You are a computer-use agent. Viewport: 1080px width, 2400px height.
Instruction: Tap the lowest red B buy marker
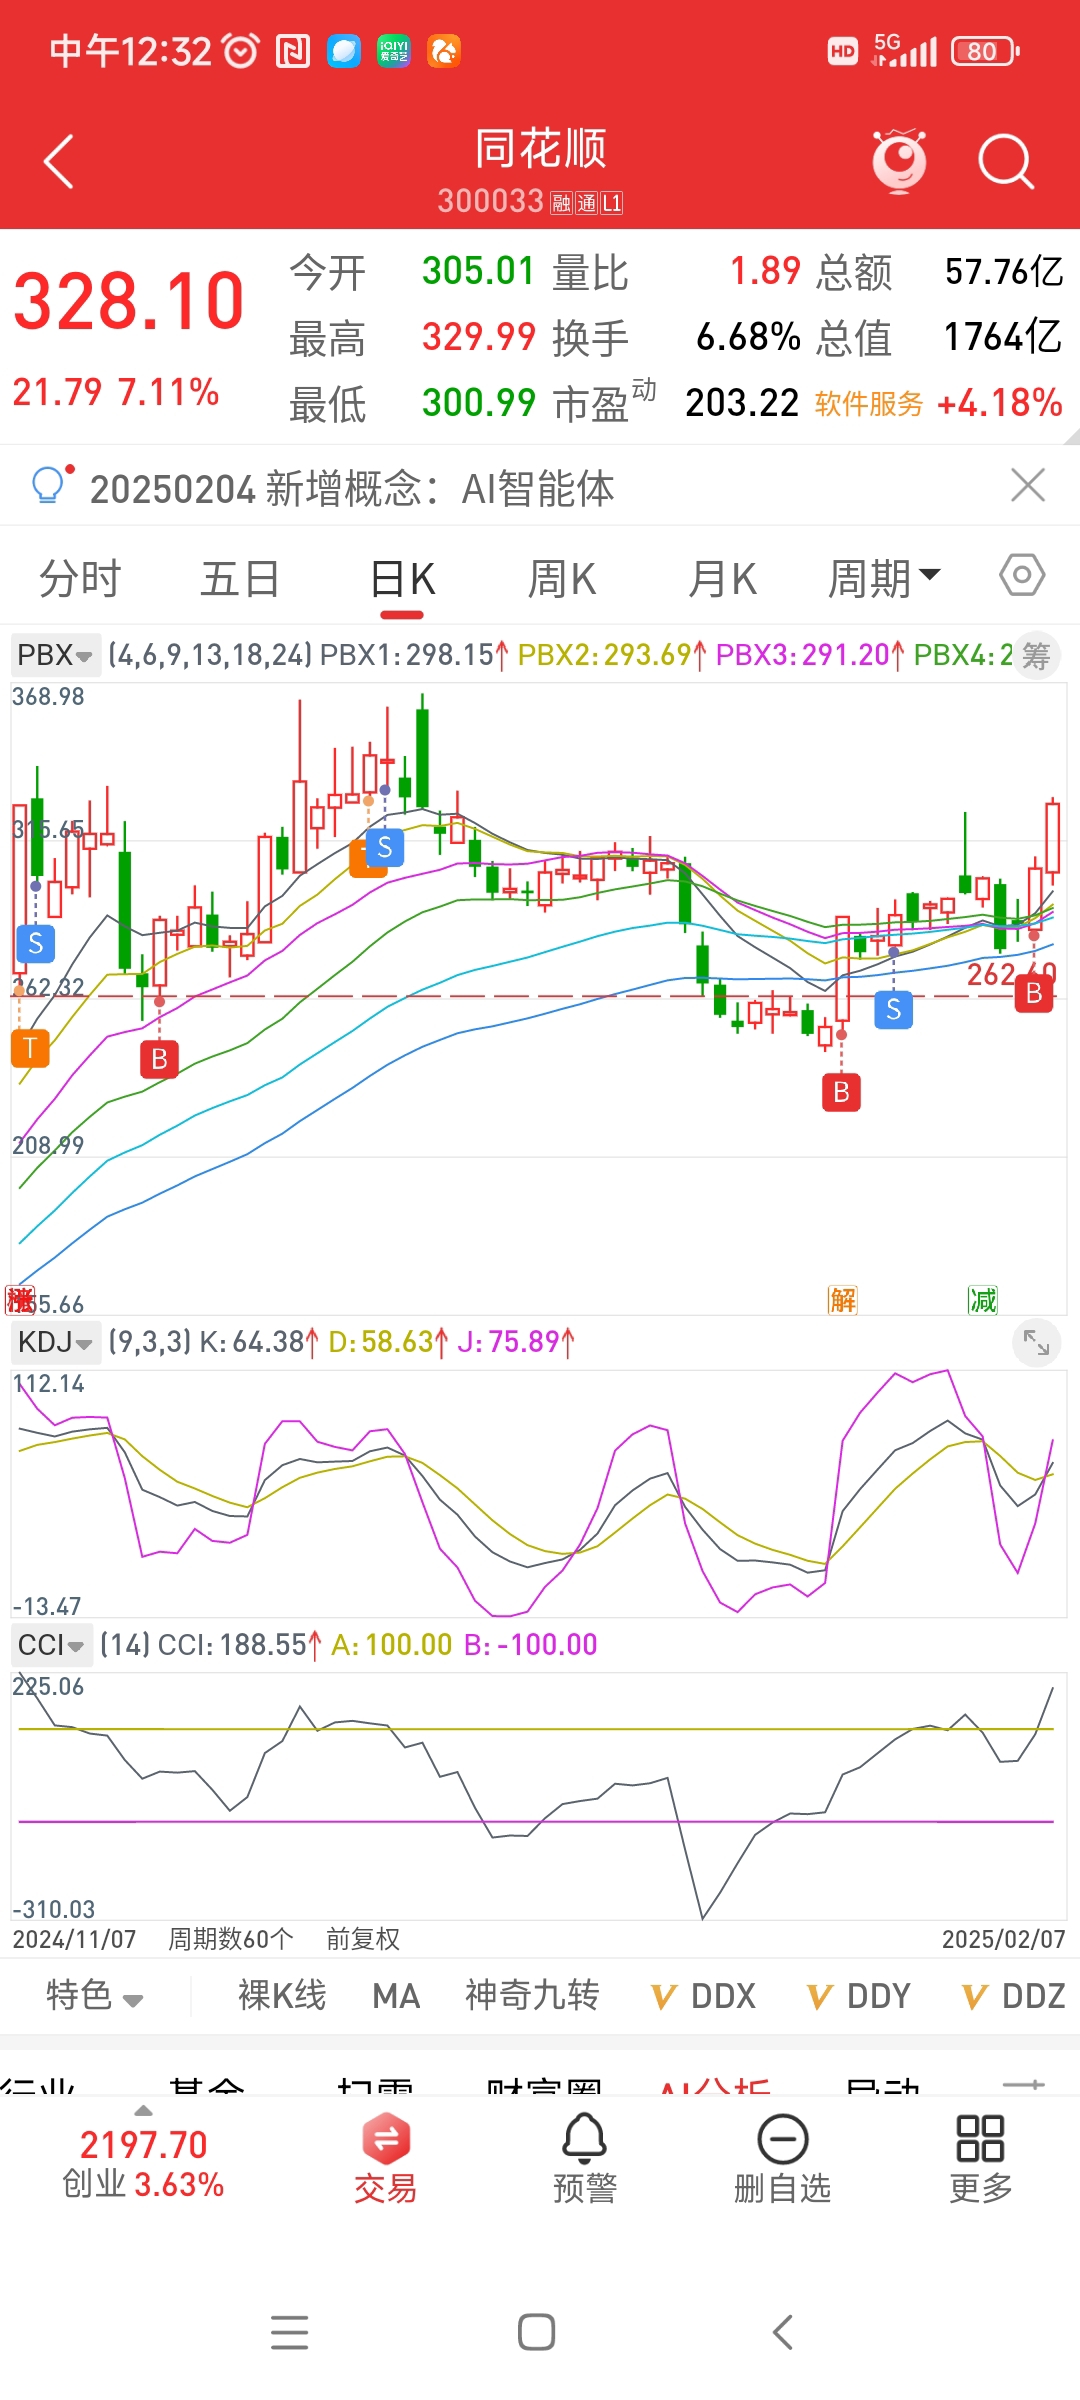(841, 1092)
